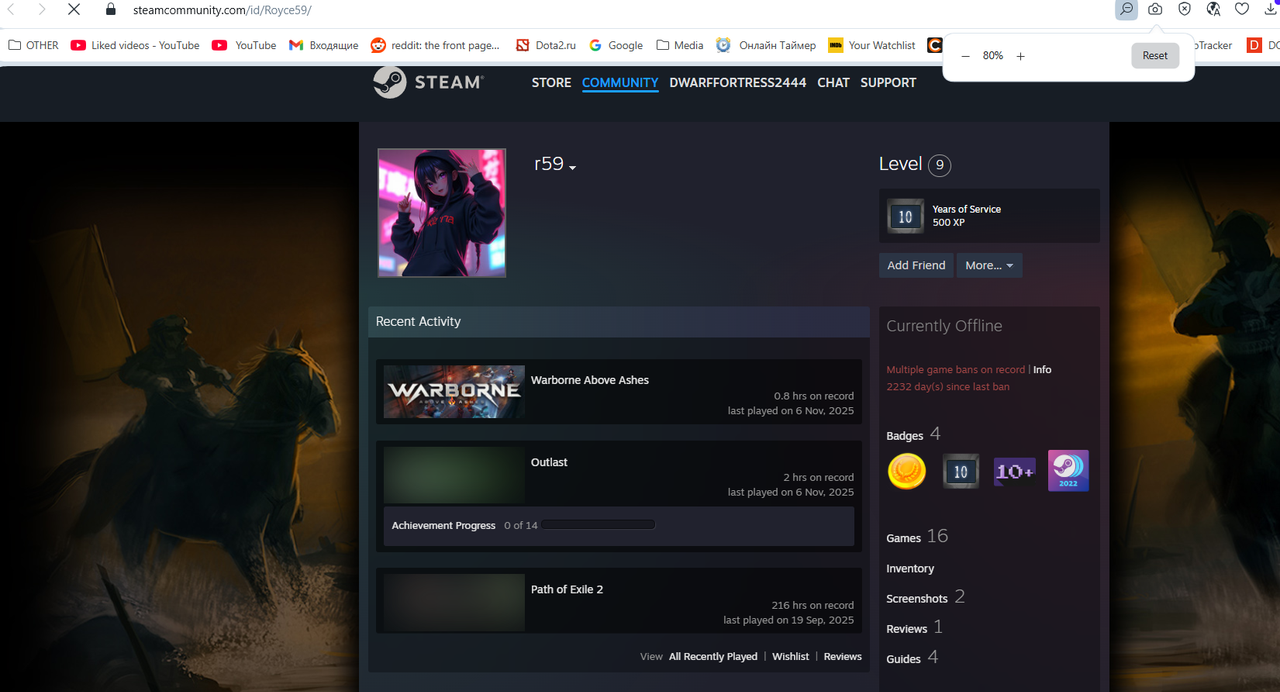This screenshot has width=1280, height=692.
Task: Open the OTHER bookmarks folder
Action: 33,45
